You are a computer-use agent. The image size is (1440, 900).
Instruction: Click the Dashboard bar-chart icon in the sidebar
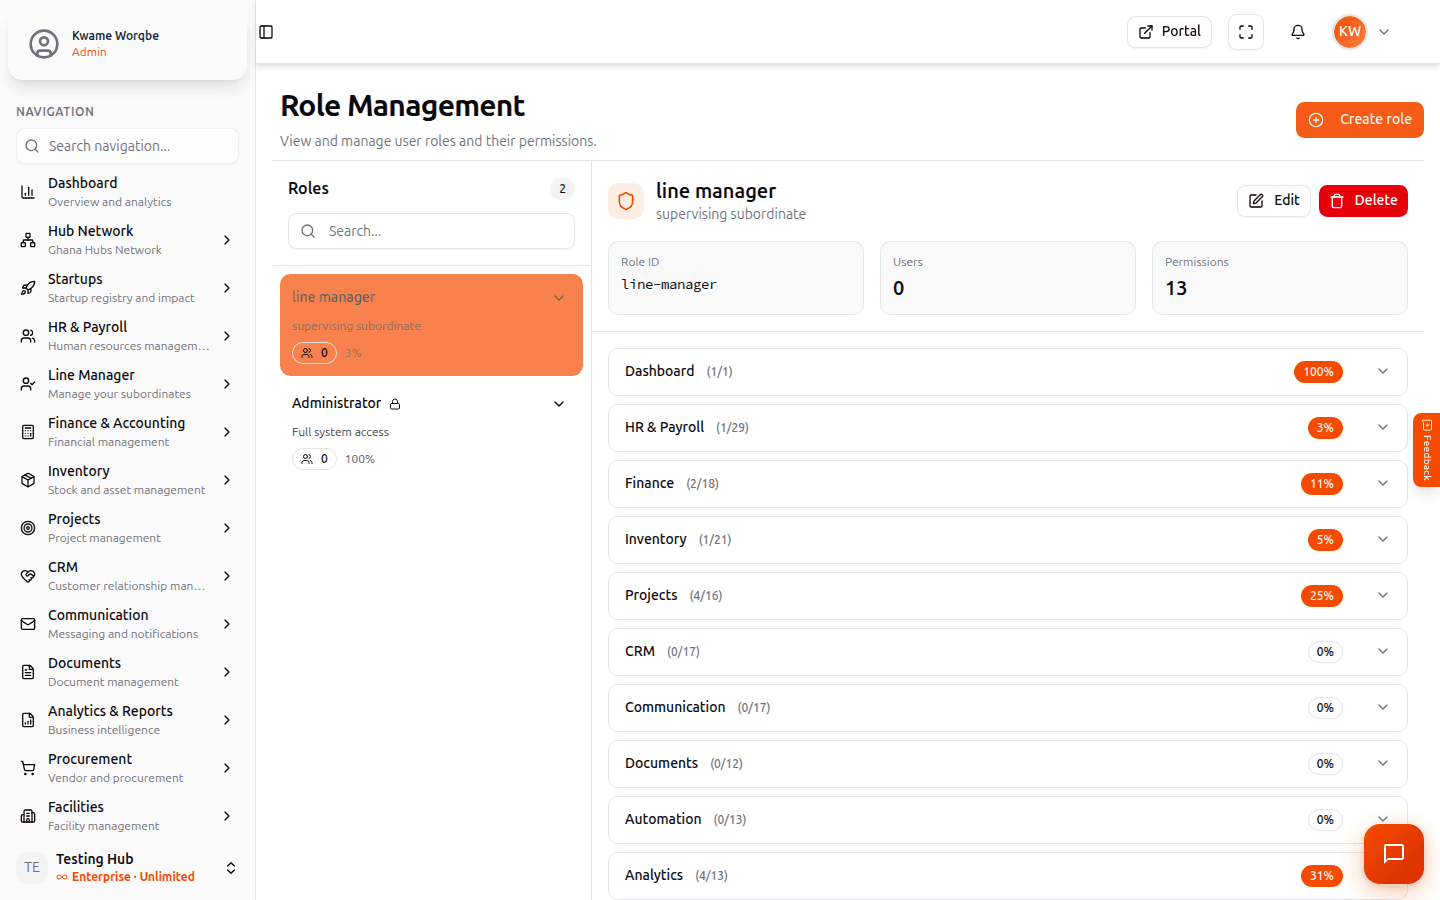[x=28, y=192]
